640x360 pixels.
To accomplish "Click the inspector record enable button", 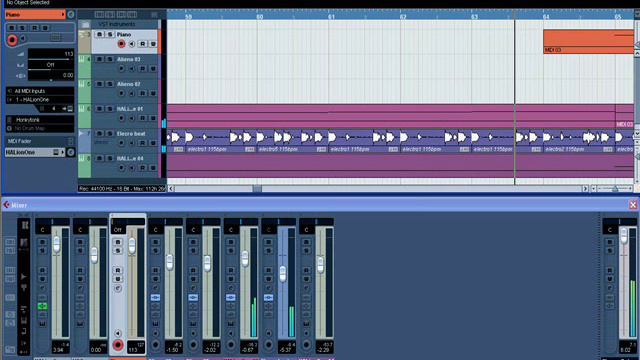I will click(x=12, y=40).
